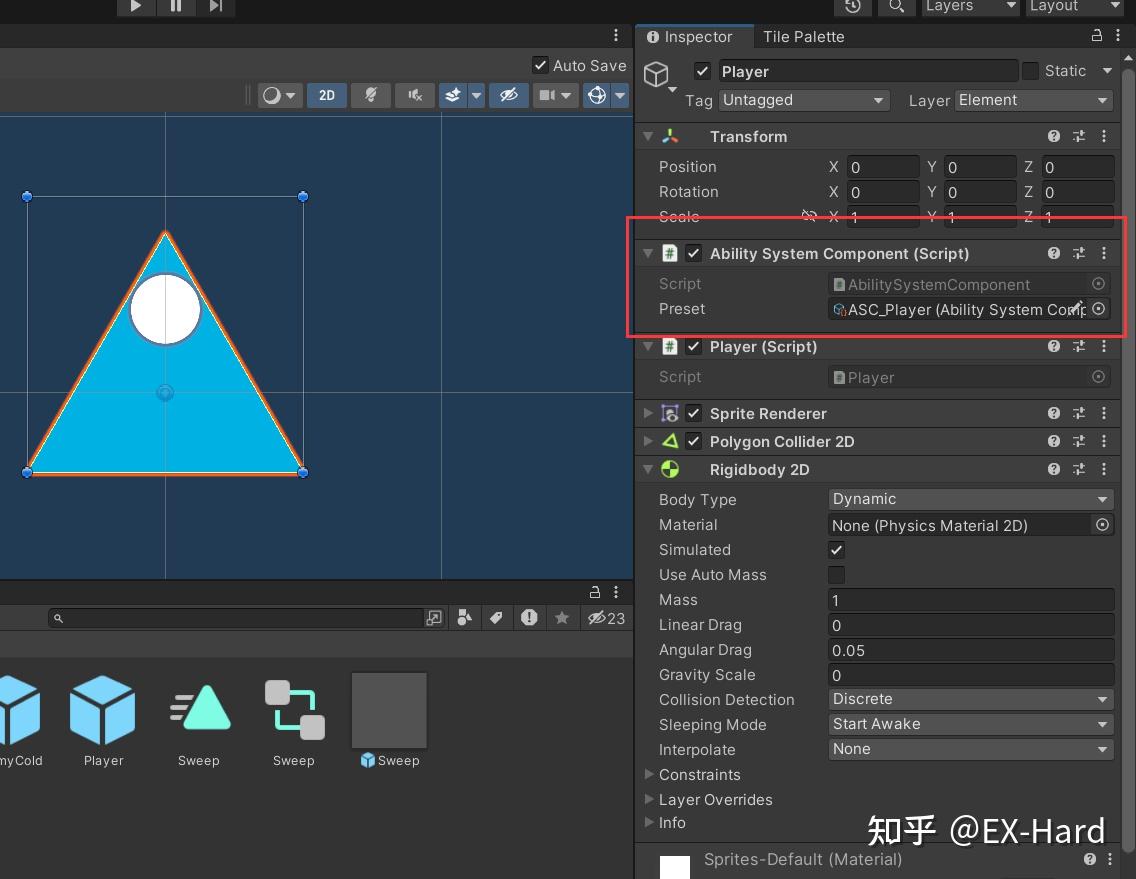
Task: Toggle scene audio mute icon
Action: 414,95
